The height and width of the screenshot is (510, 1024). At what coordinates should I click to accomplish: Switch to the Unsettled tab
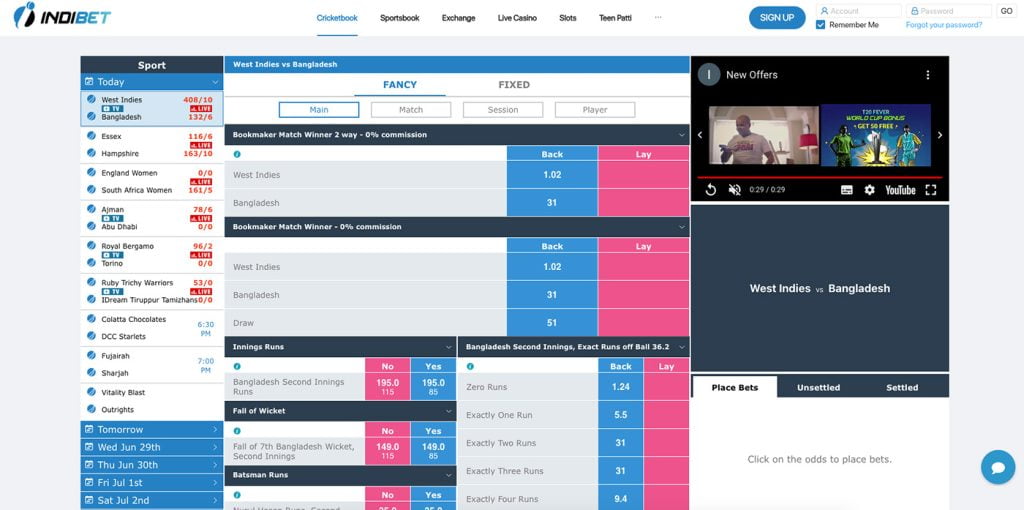818,387
